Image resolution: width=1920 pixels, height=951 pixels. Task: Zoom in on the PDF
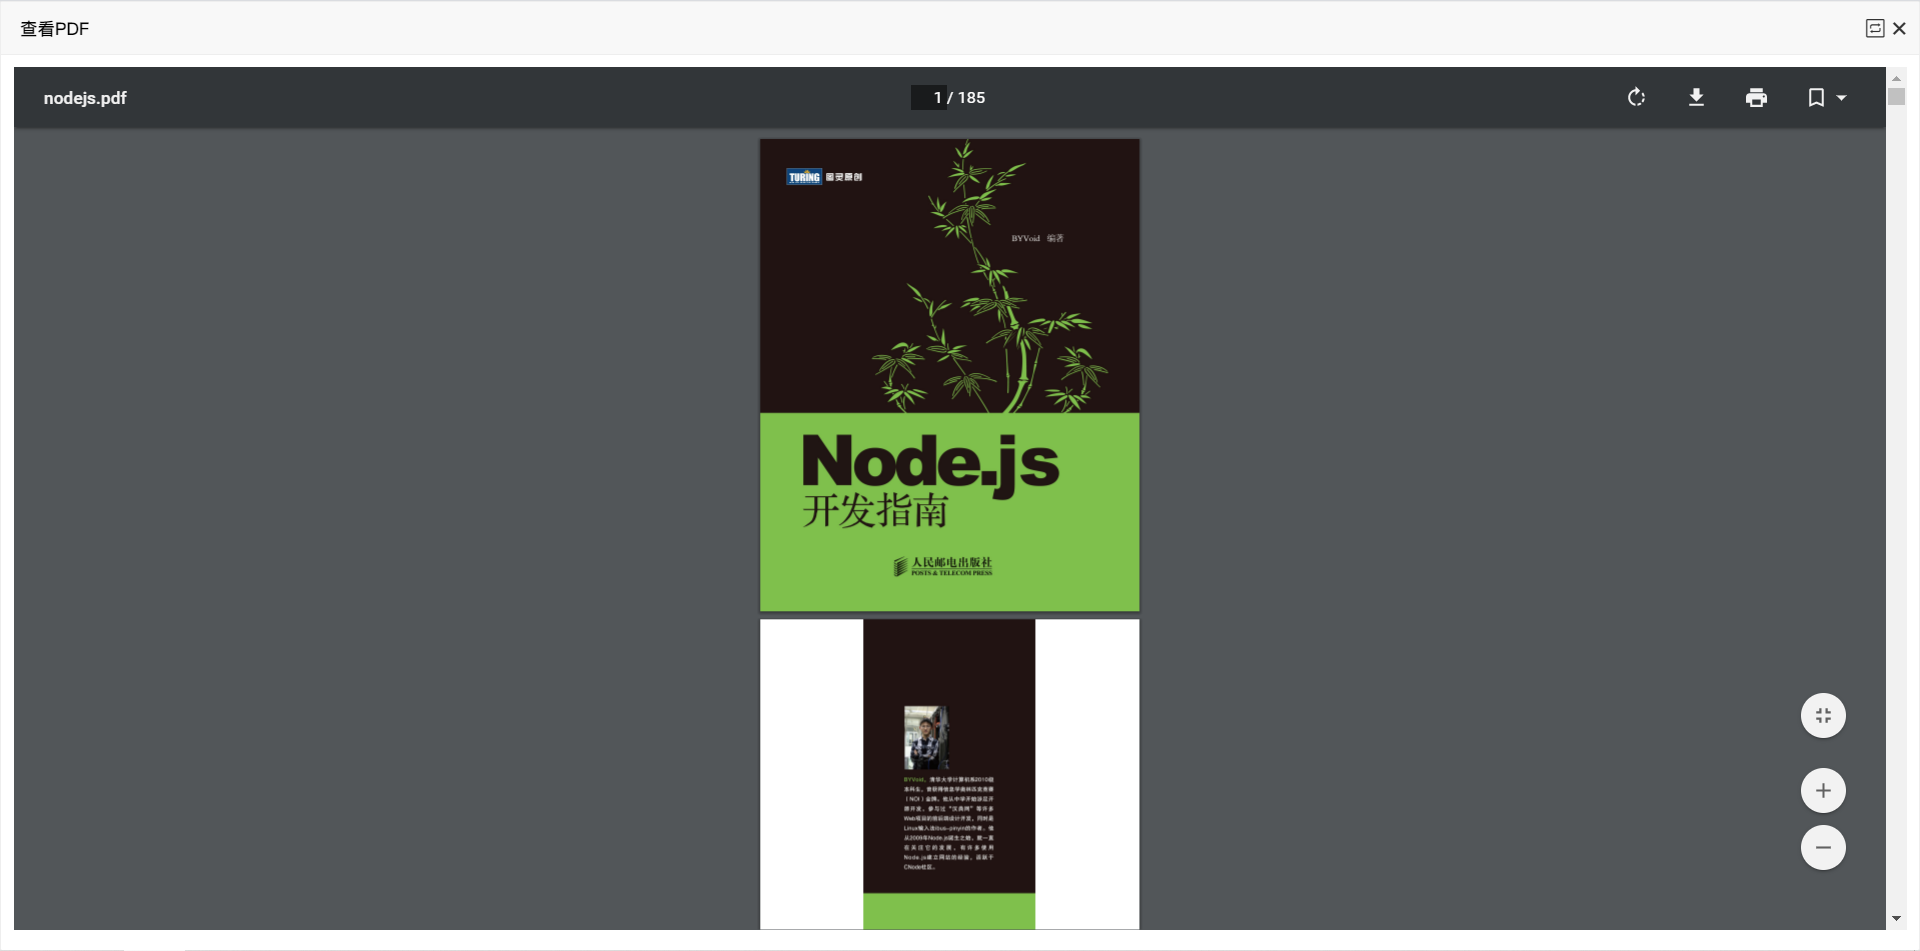coord(1823,791)
